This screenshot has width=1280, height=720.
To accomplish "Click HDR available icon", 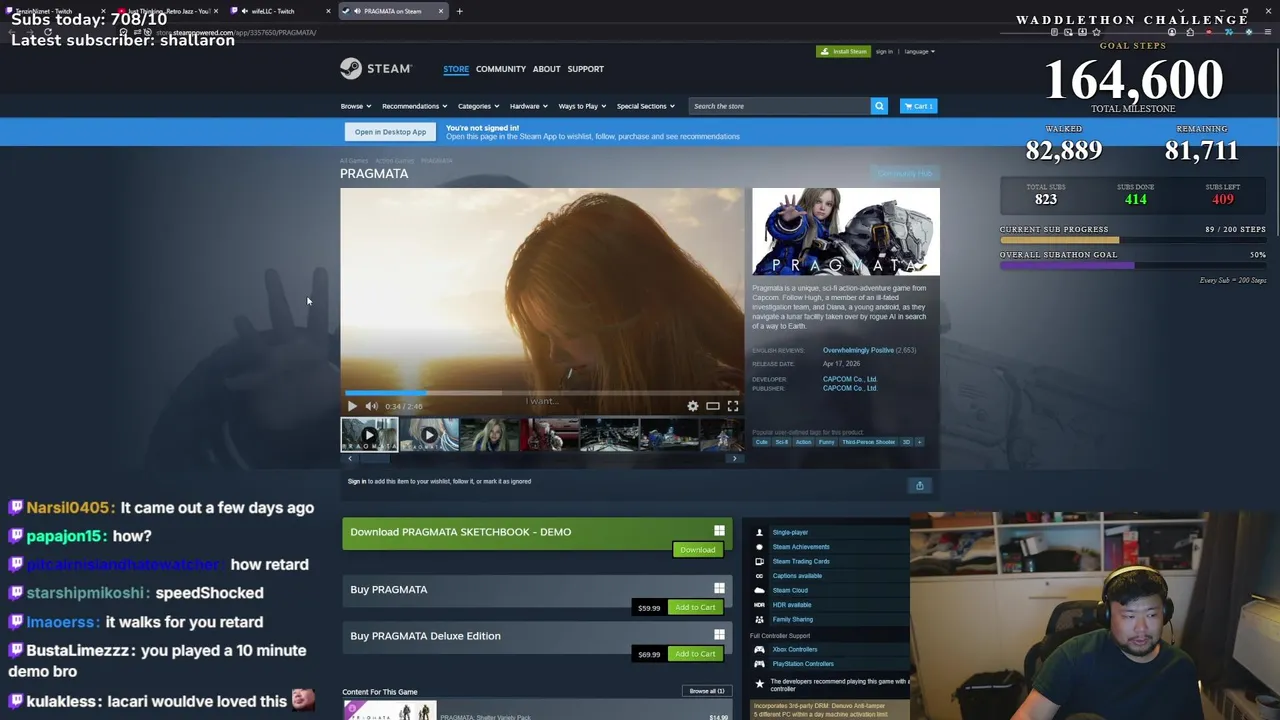I will [759, 605].
